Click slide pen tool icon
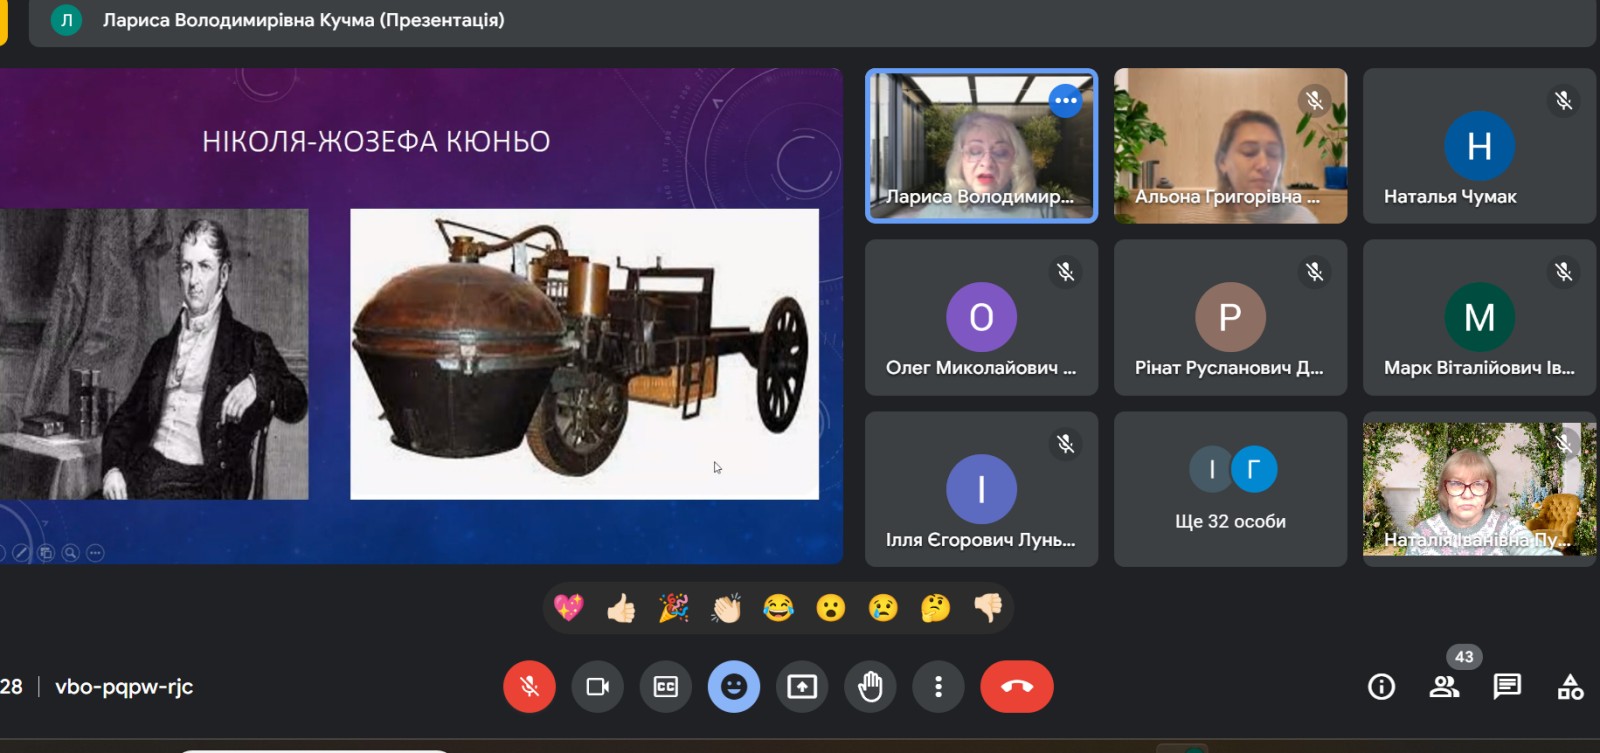 coord(21,552)
